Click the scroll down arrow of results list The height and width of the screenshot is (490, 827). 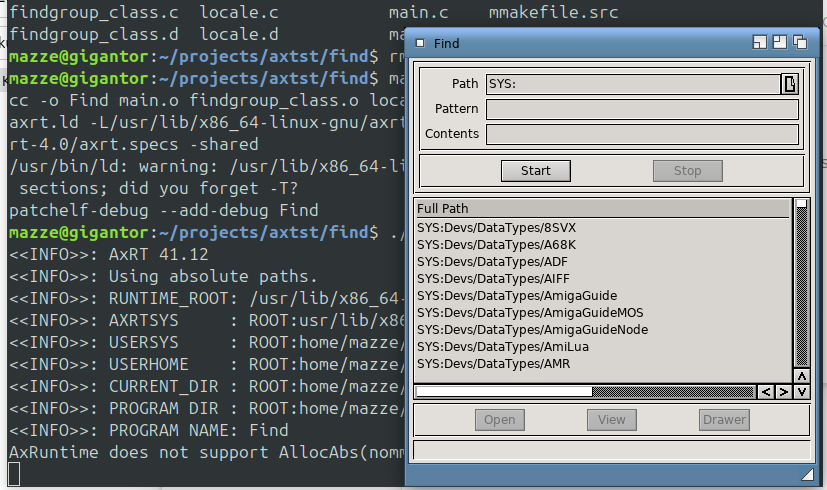coord(801,392)
